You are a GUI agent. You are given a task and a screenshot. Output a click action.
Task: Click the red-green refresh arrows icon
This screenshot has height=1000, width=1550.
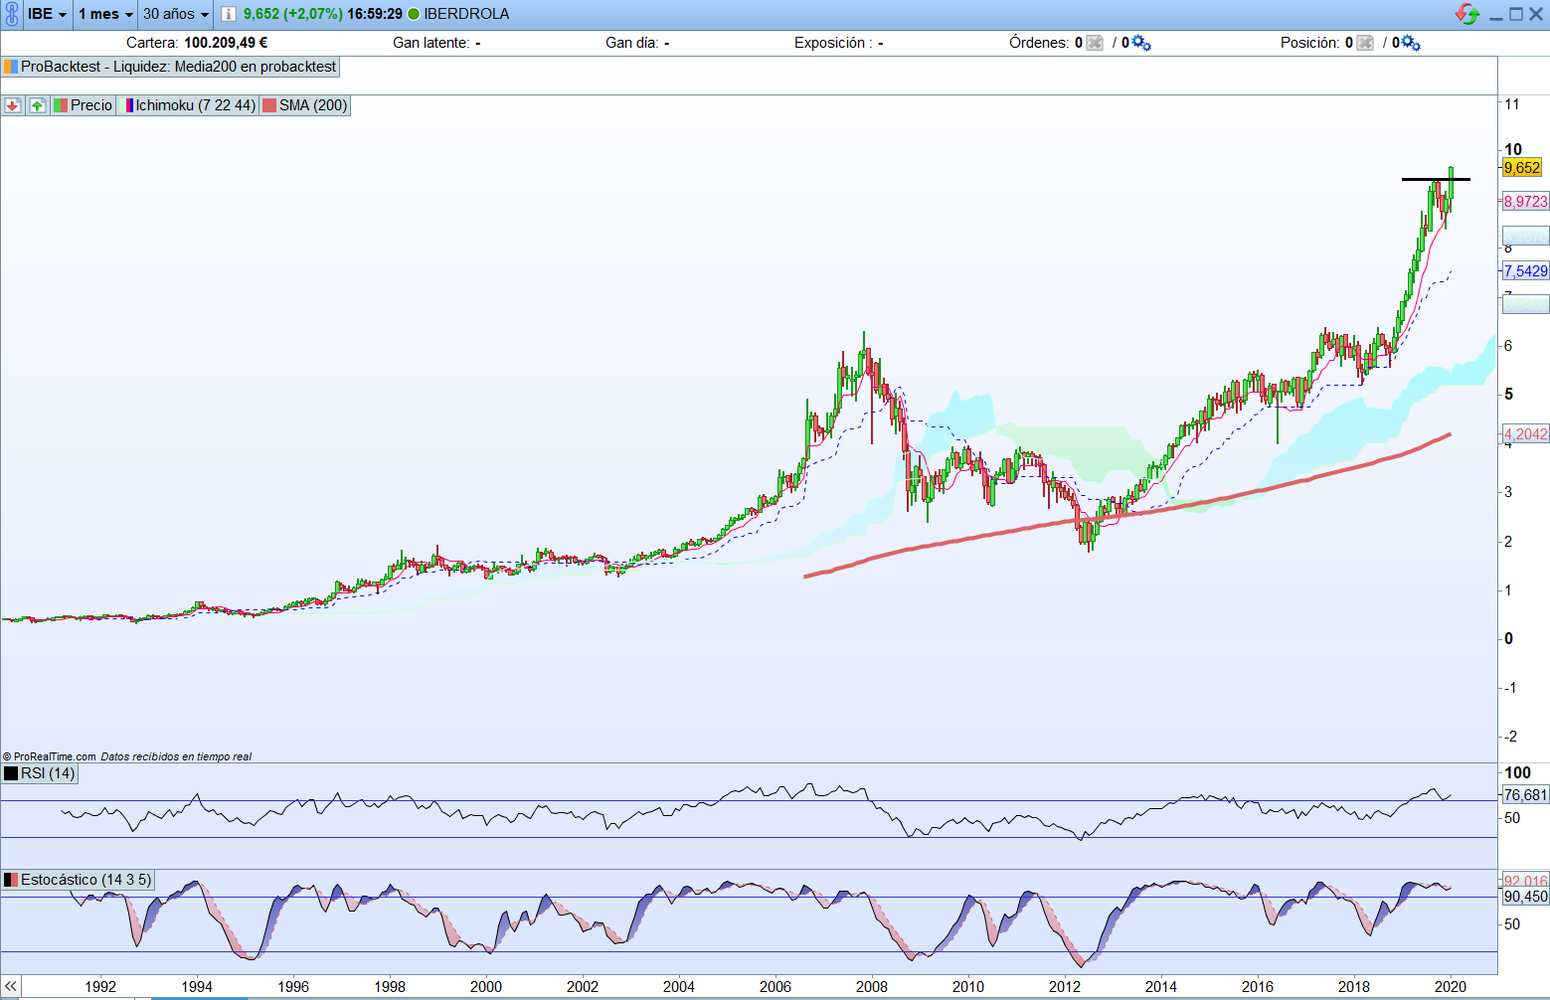(x=1467, y=14)
